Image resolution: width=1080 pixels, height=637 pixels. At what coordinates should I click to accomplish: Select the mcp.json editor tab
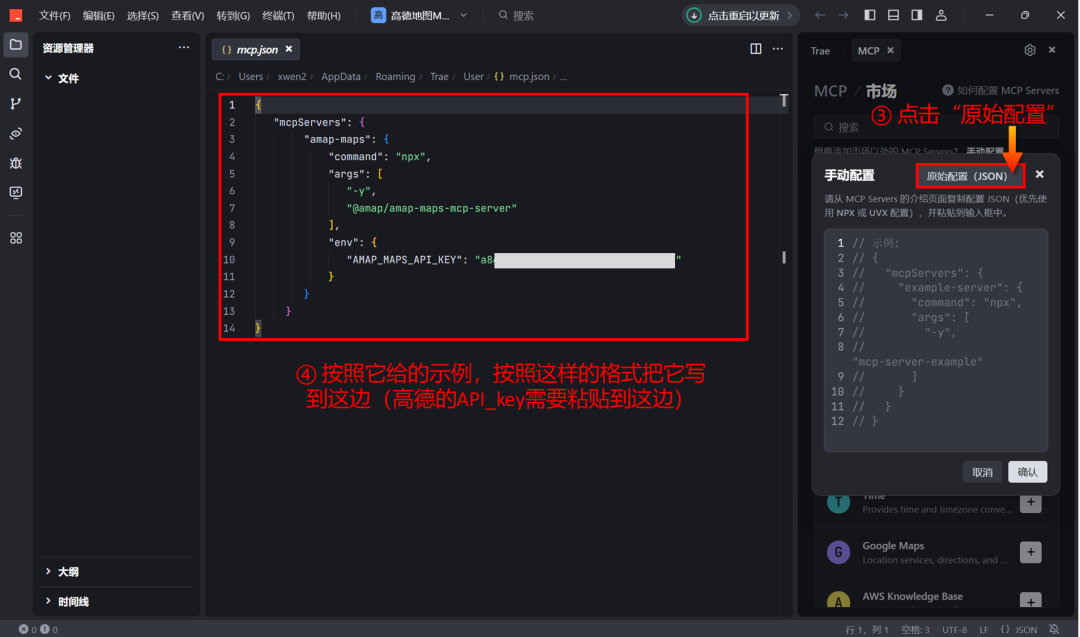tap(257, 50)
